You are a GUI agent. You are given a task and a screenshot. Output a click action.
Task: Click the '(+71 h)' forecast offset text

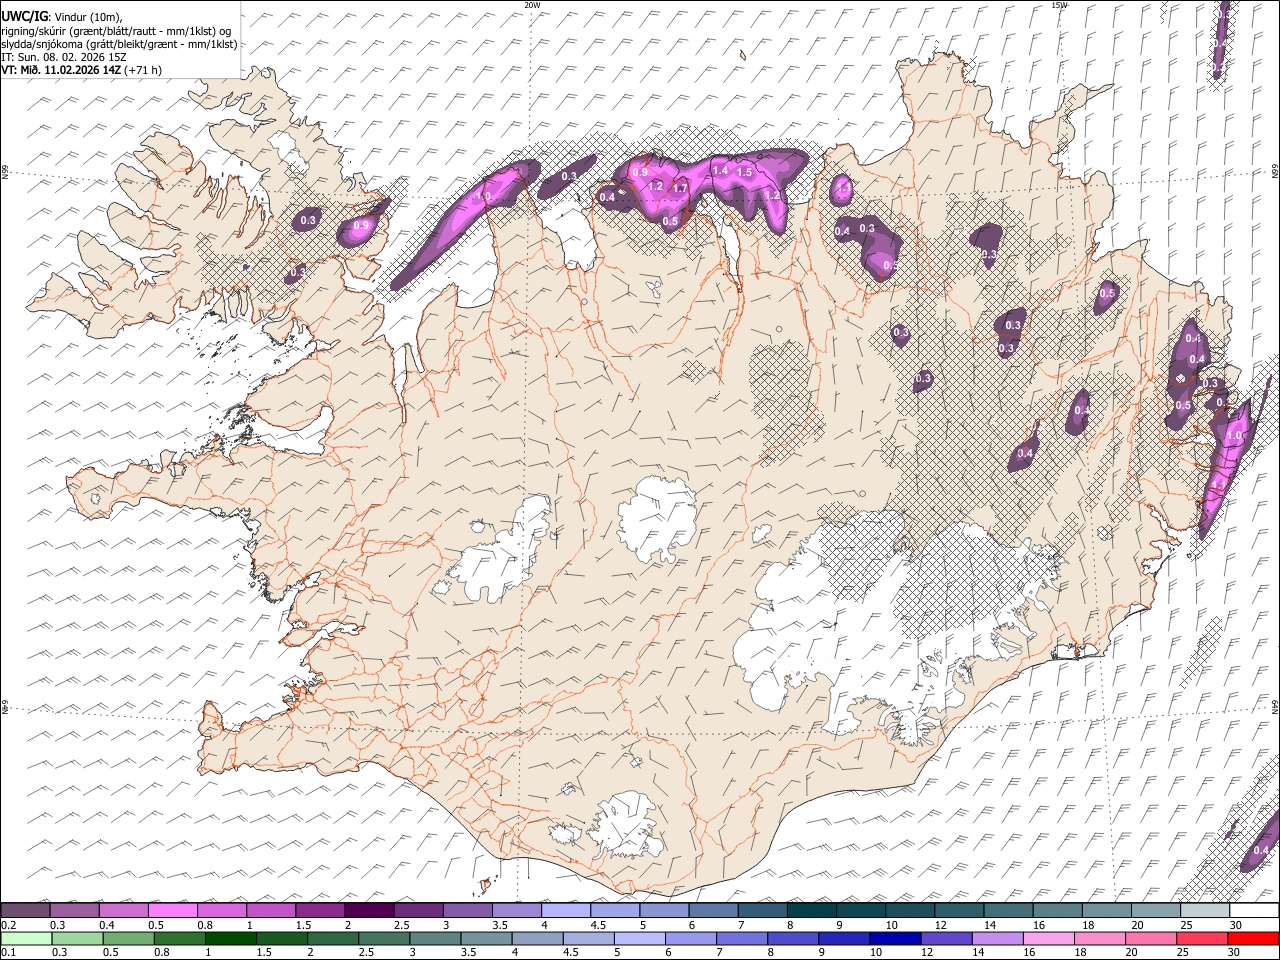(x=144, y=70)
